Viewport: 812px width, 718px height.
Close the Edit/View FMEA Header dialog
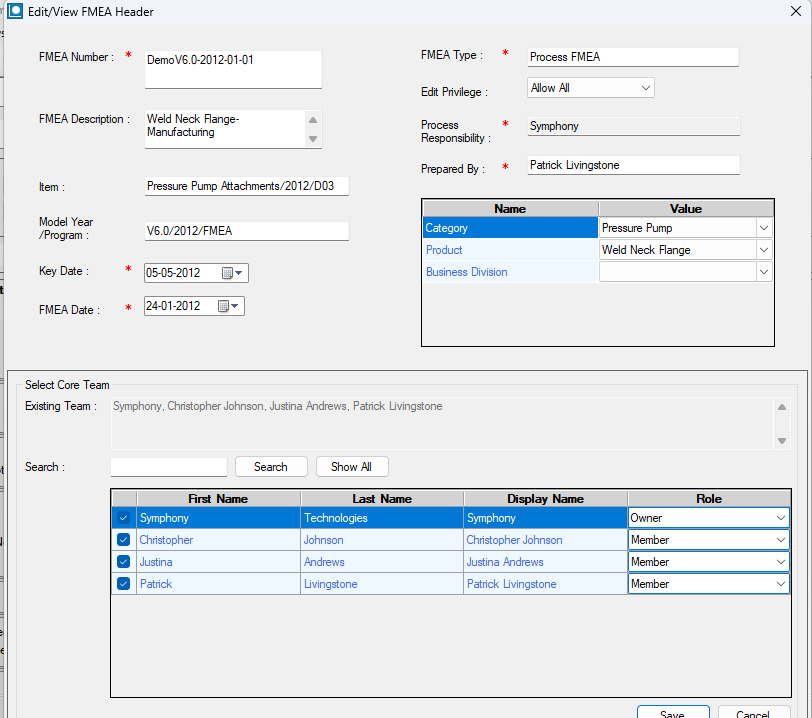[795, 12]
